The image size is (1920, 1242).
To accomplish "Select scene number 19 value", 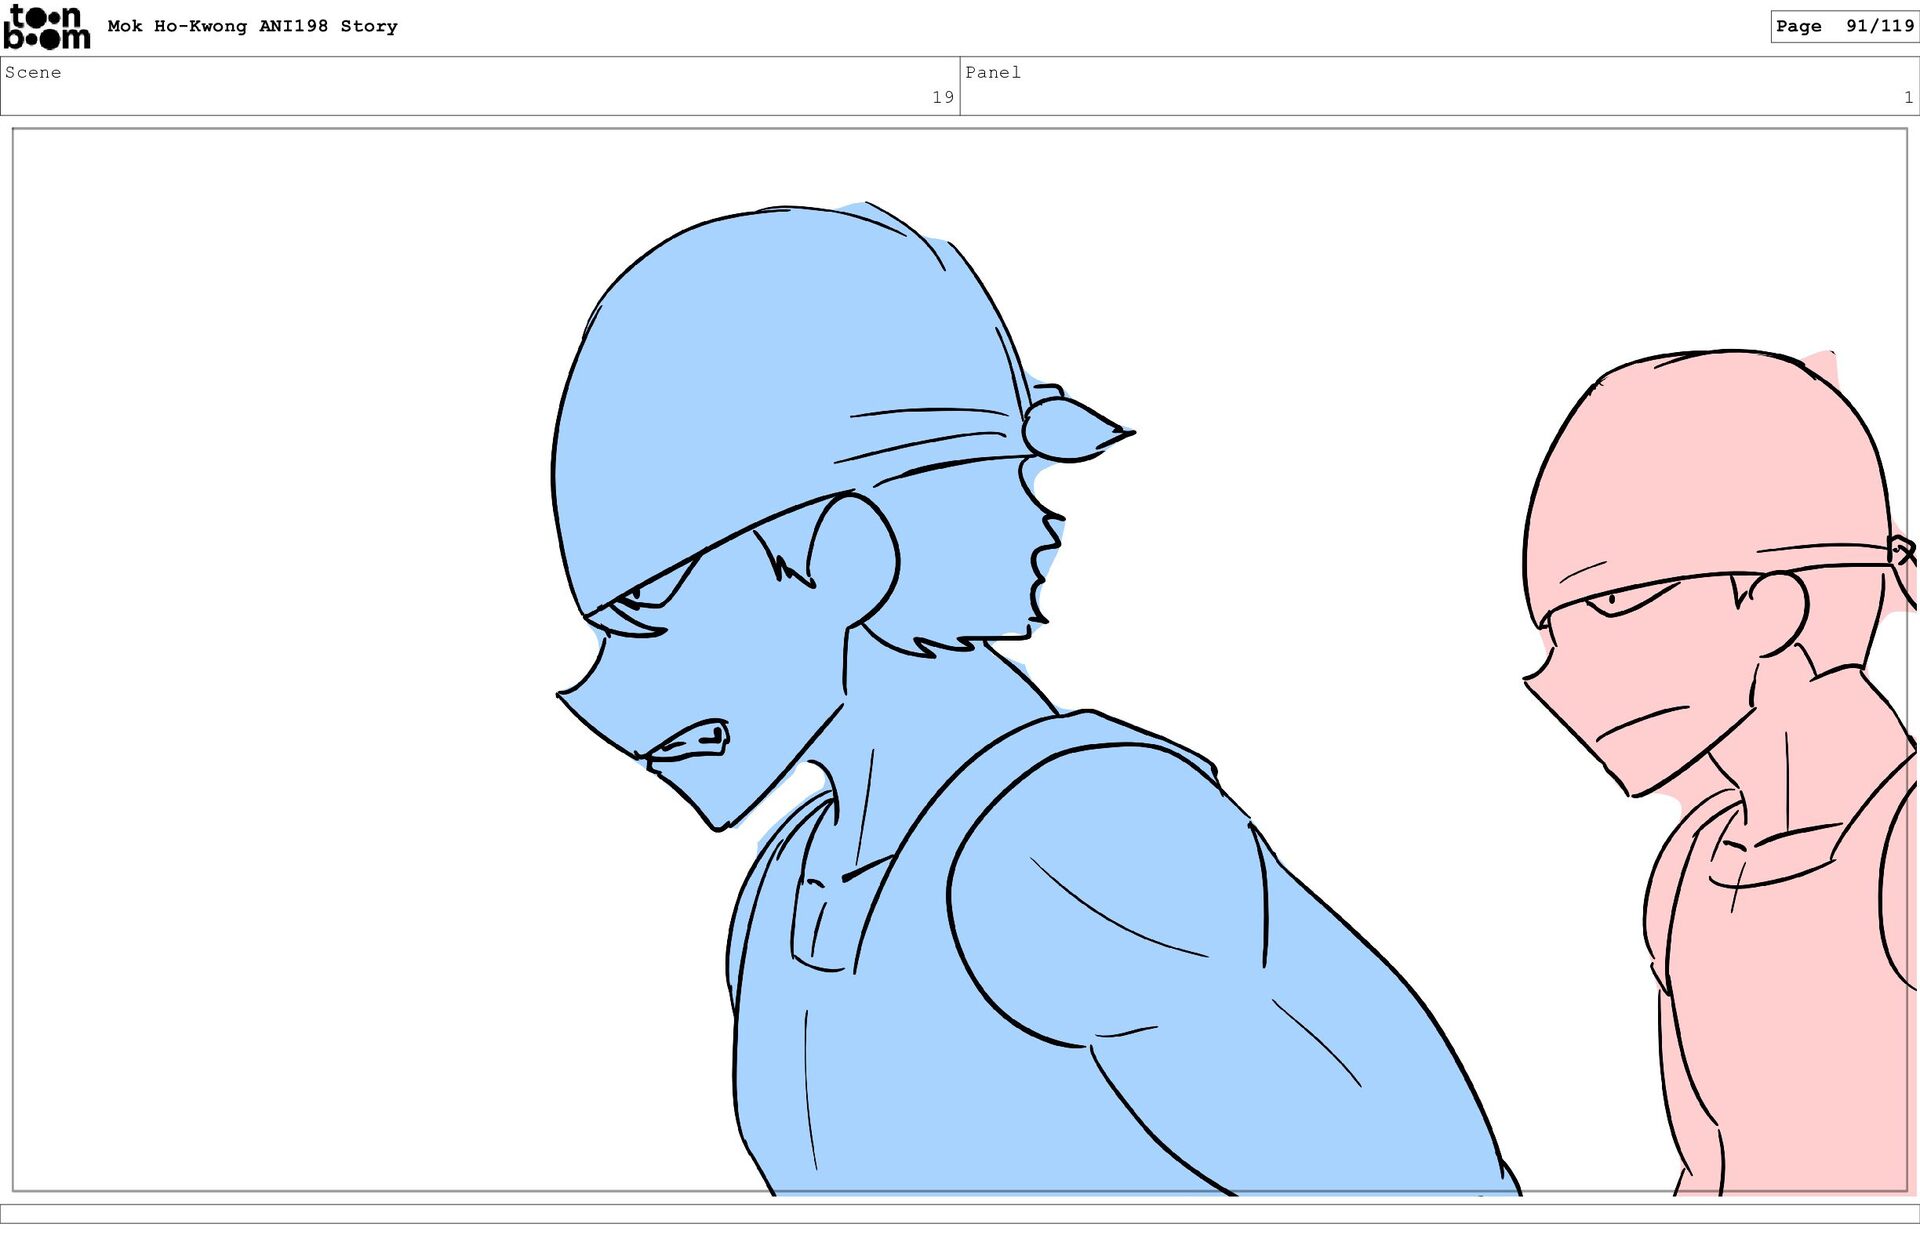I will [x=942, y=97].
